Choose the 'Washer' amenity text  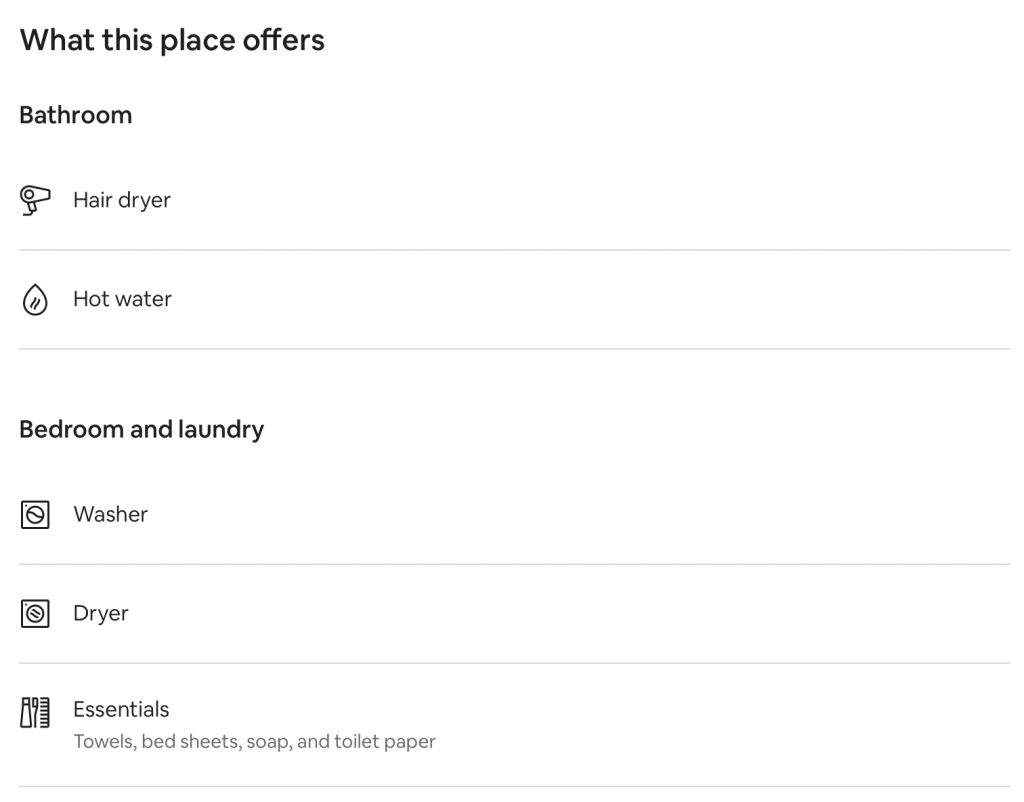point(110,514)
